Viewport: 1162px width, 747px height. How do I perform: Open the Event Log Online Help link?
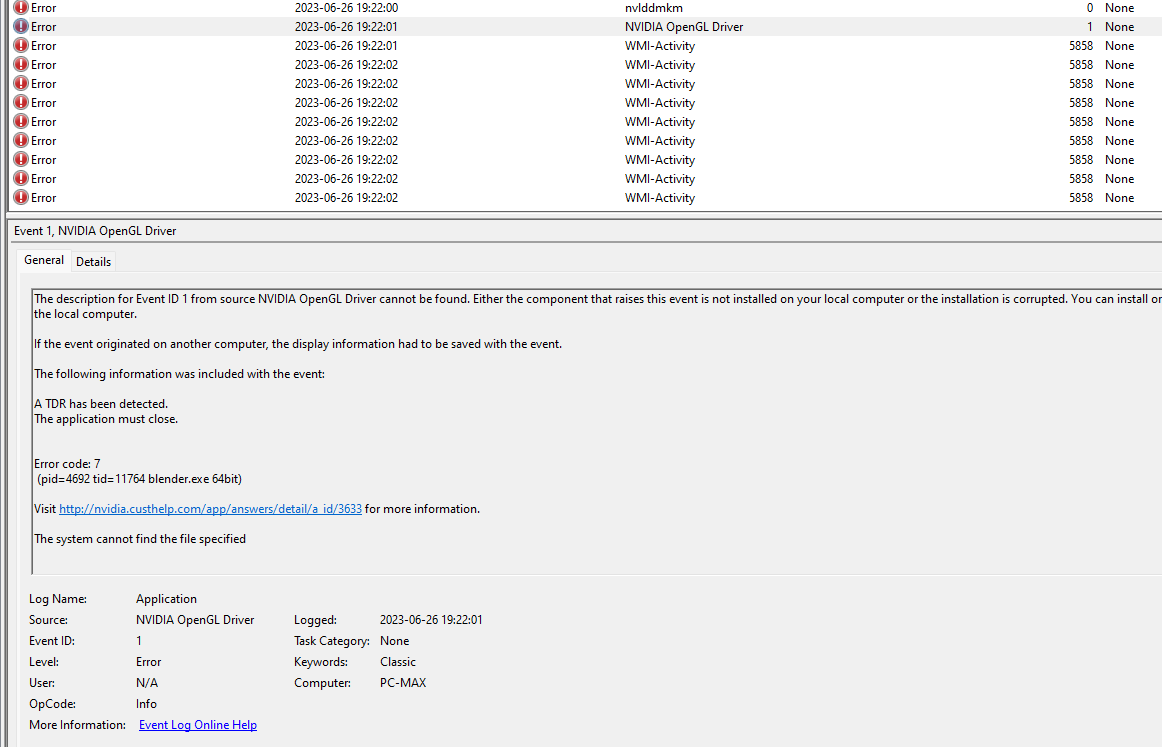pos(197,725)
